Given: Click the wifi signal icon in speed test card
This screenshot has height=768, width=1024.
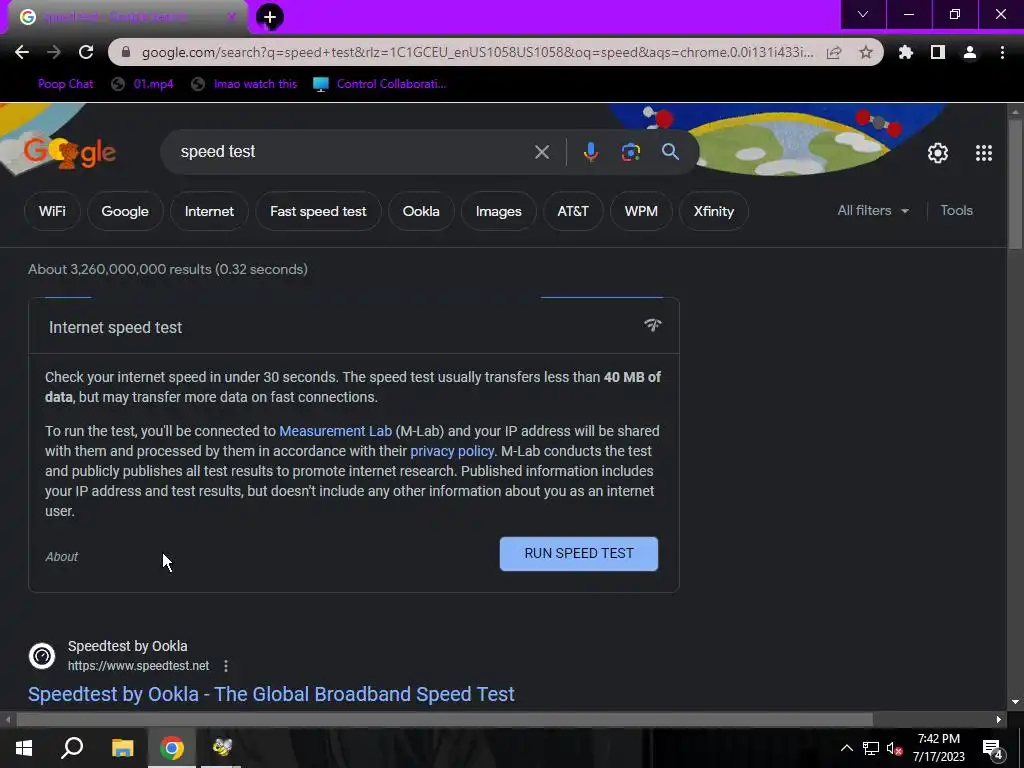Looking at the screenshot, I should click(x=652, y=325).
